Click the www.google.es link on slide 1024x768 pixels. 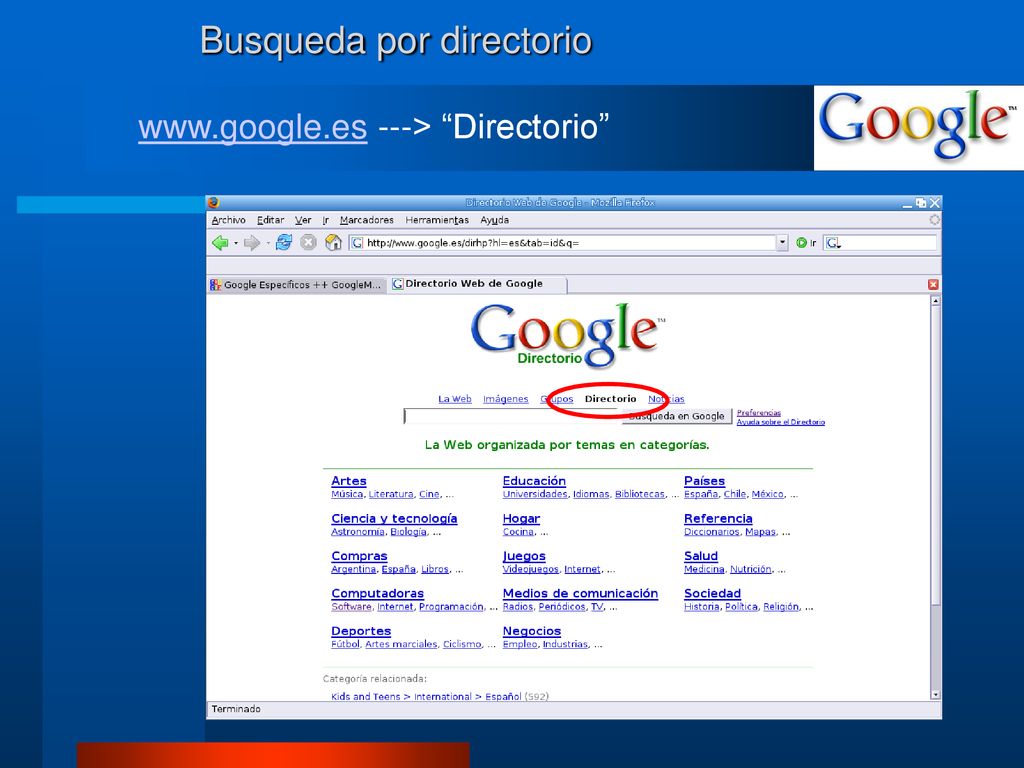pos(253,127)
